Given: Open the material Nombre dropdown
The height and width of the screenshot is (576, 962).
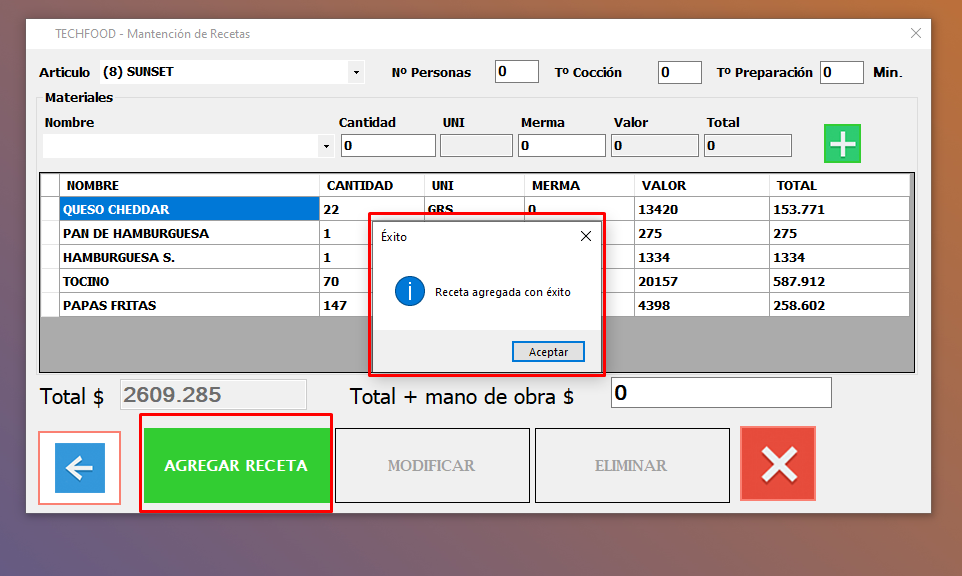Looking at the screenshot, I should [x=326, y=147].
